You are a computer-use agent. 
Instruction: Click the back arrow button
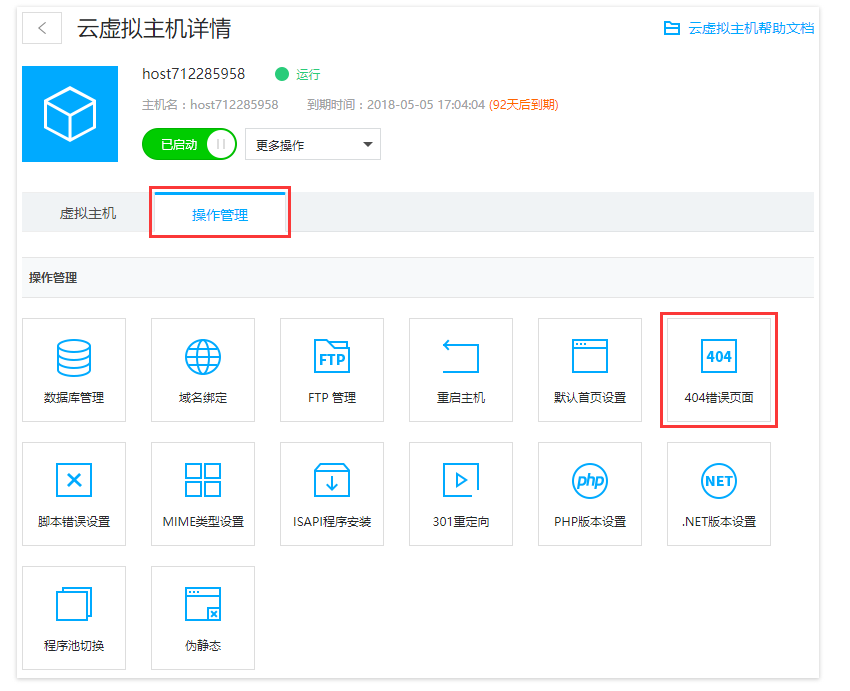pyautogui.click(x=42, y=28)
